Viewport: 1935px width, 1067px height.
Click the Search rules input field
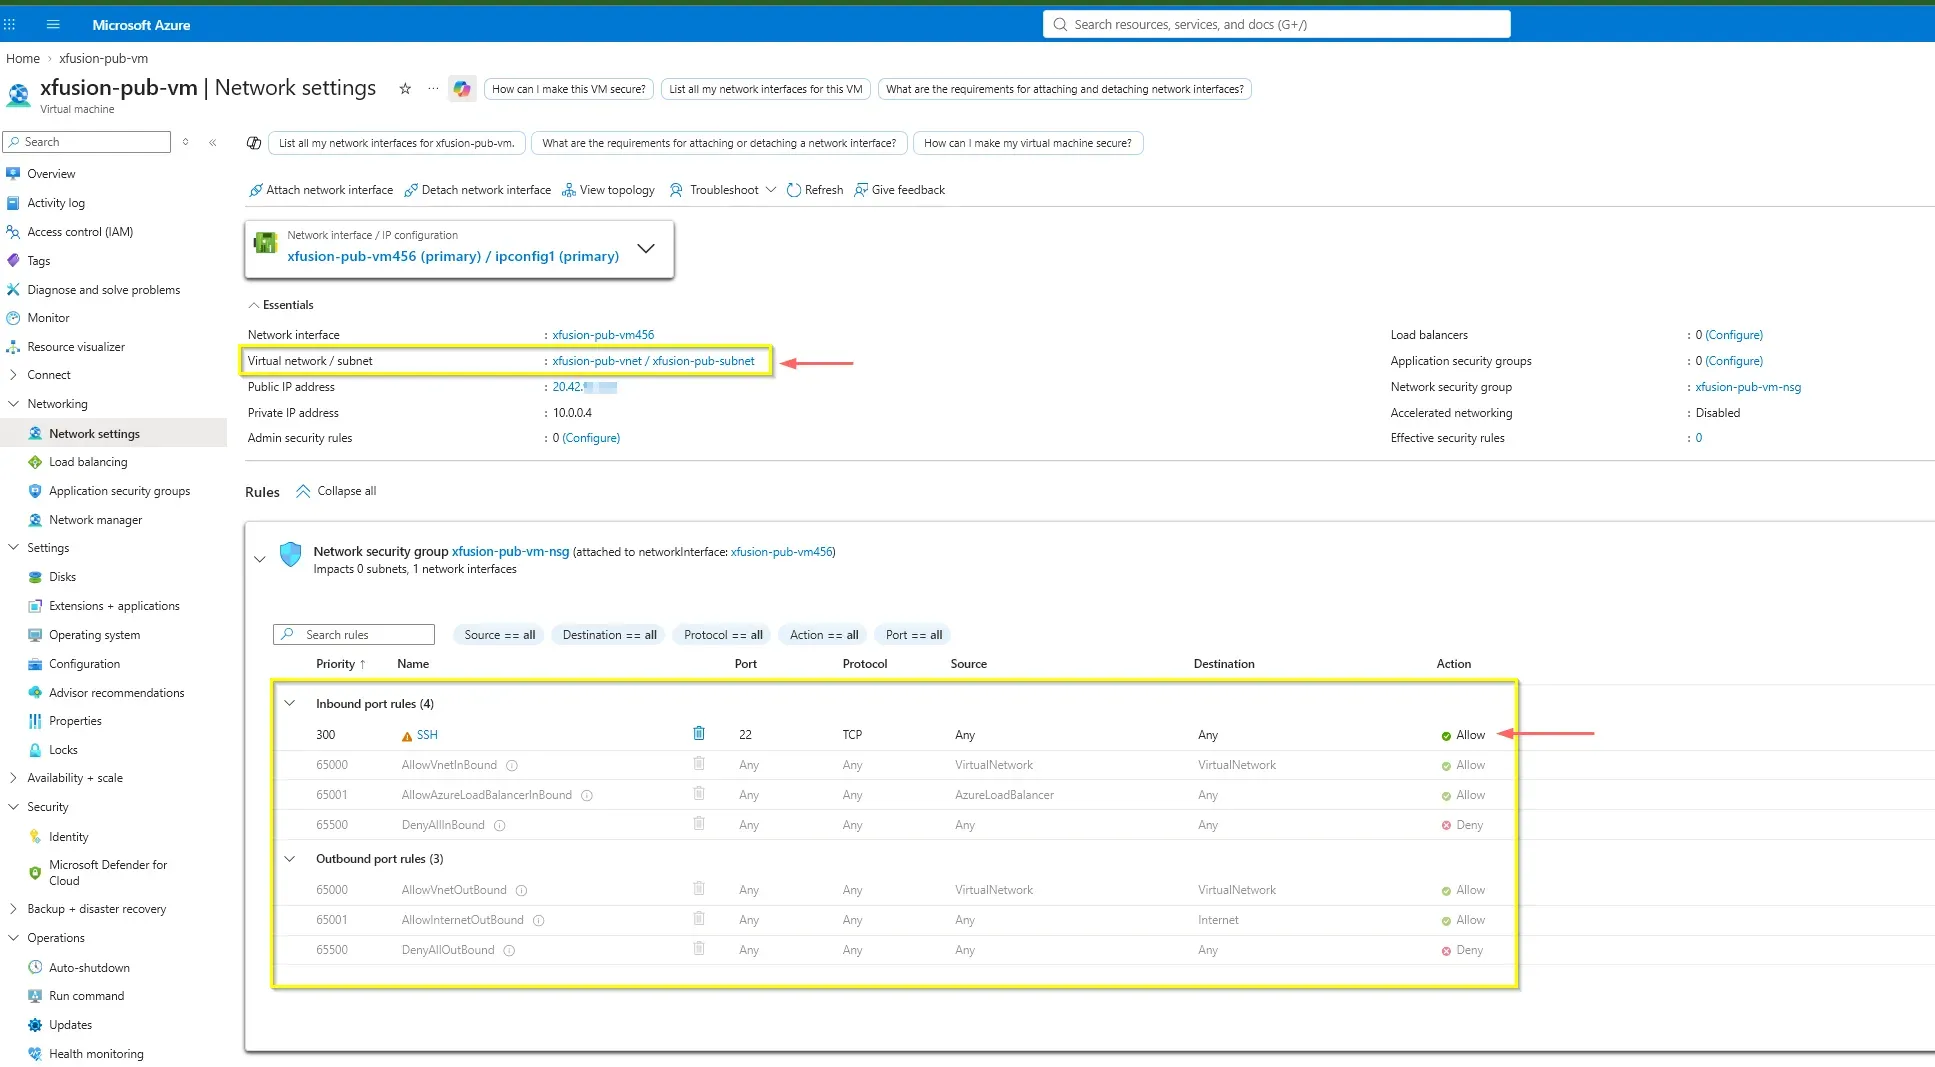pyautogui.click(x=354, y=635)
